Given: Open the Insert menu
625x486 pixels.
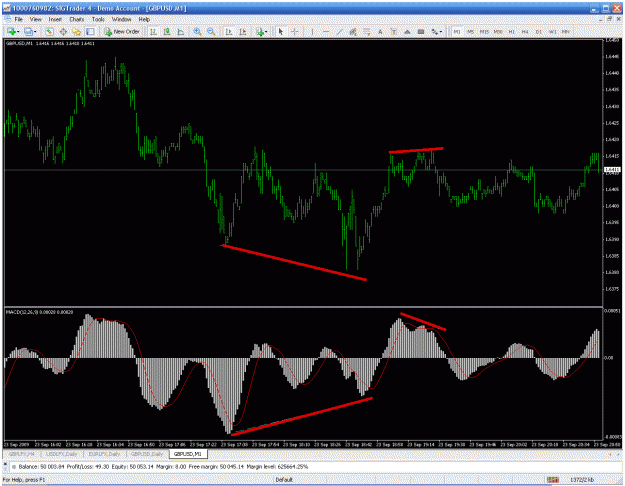Looking at the screenshot, I should pos(55,19).
